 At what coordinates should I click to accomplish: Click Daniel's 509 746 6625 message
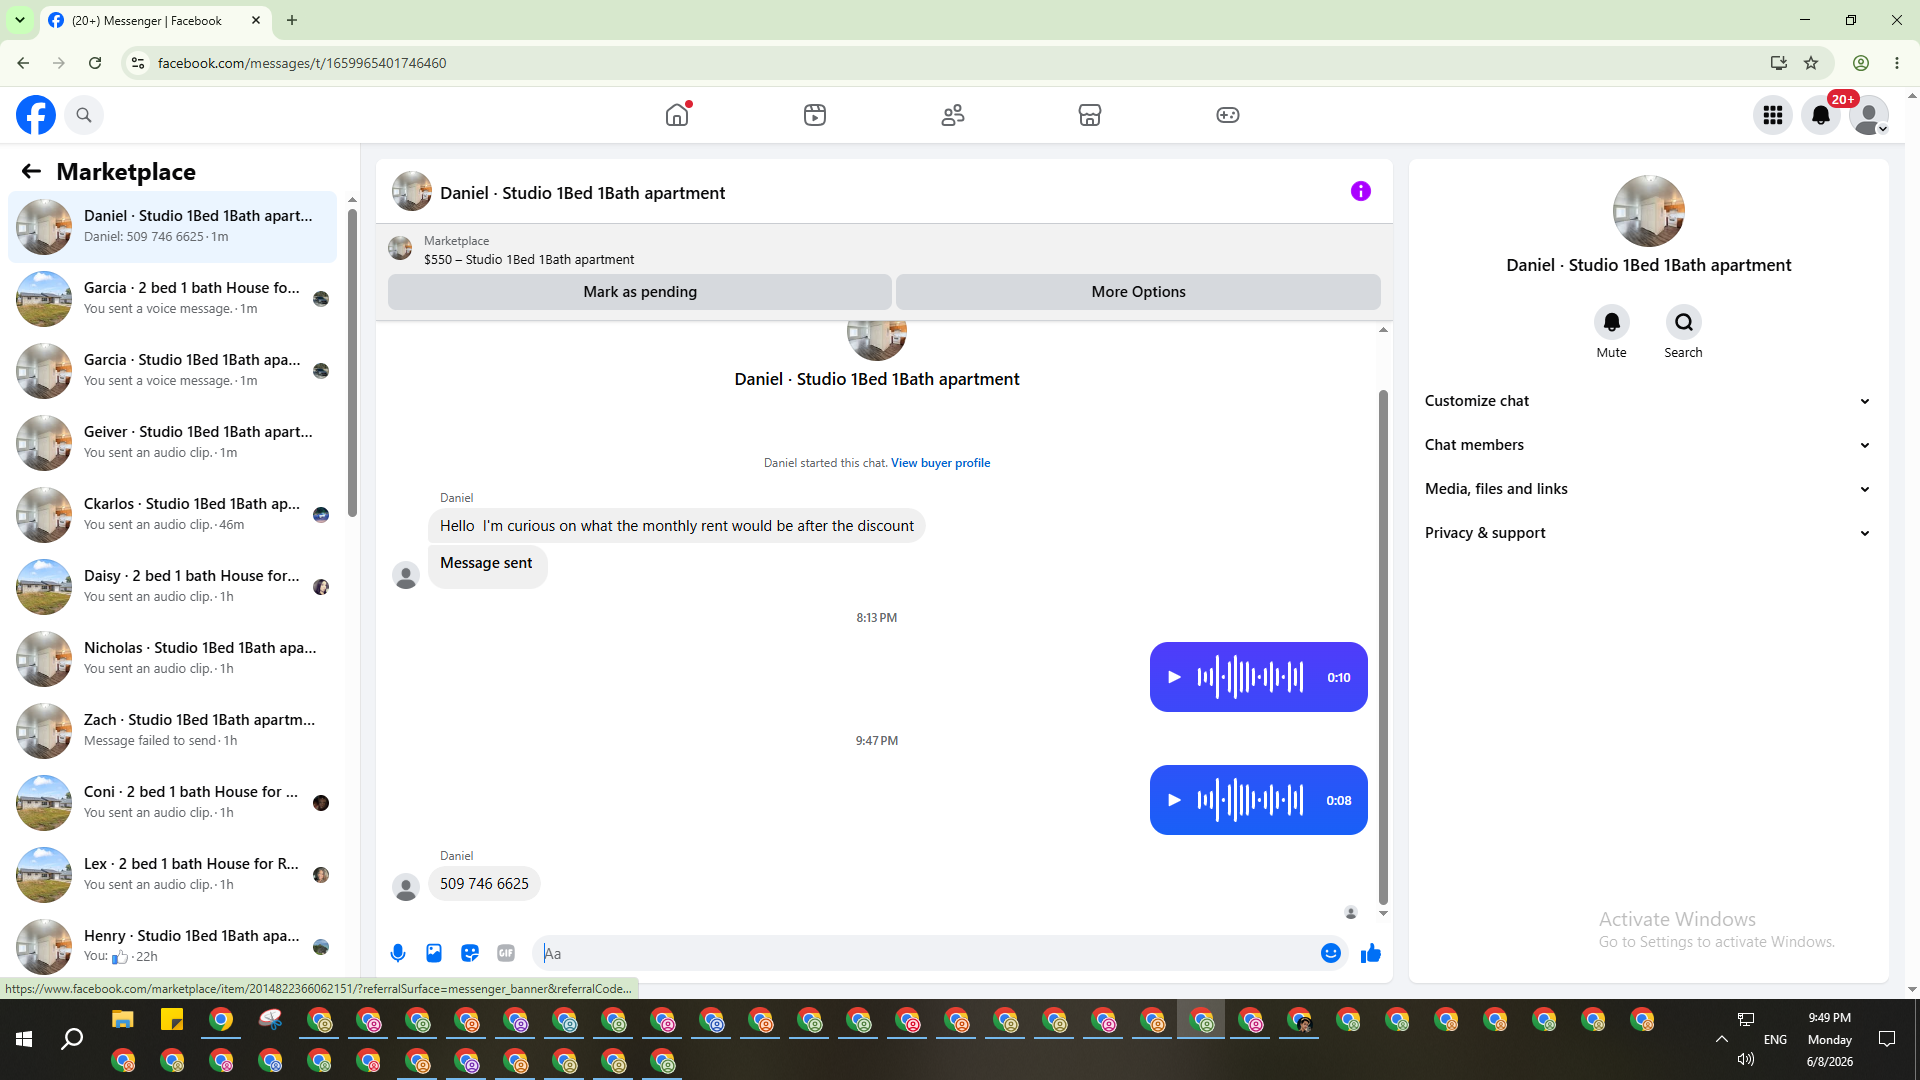click(x=484, y=884)
